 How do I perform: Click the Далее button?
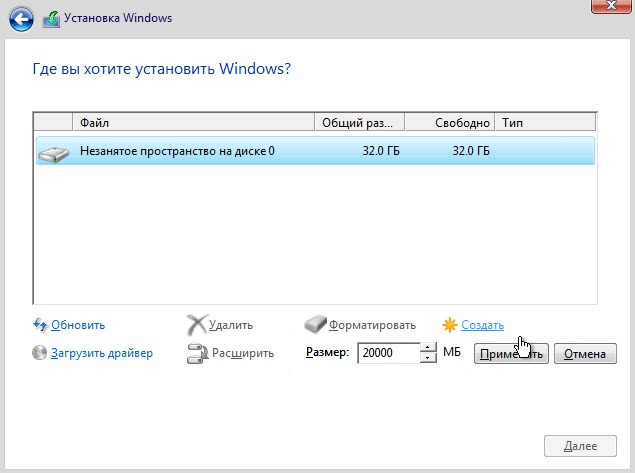point(580,446)
